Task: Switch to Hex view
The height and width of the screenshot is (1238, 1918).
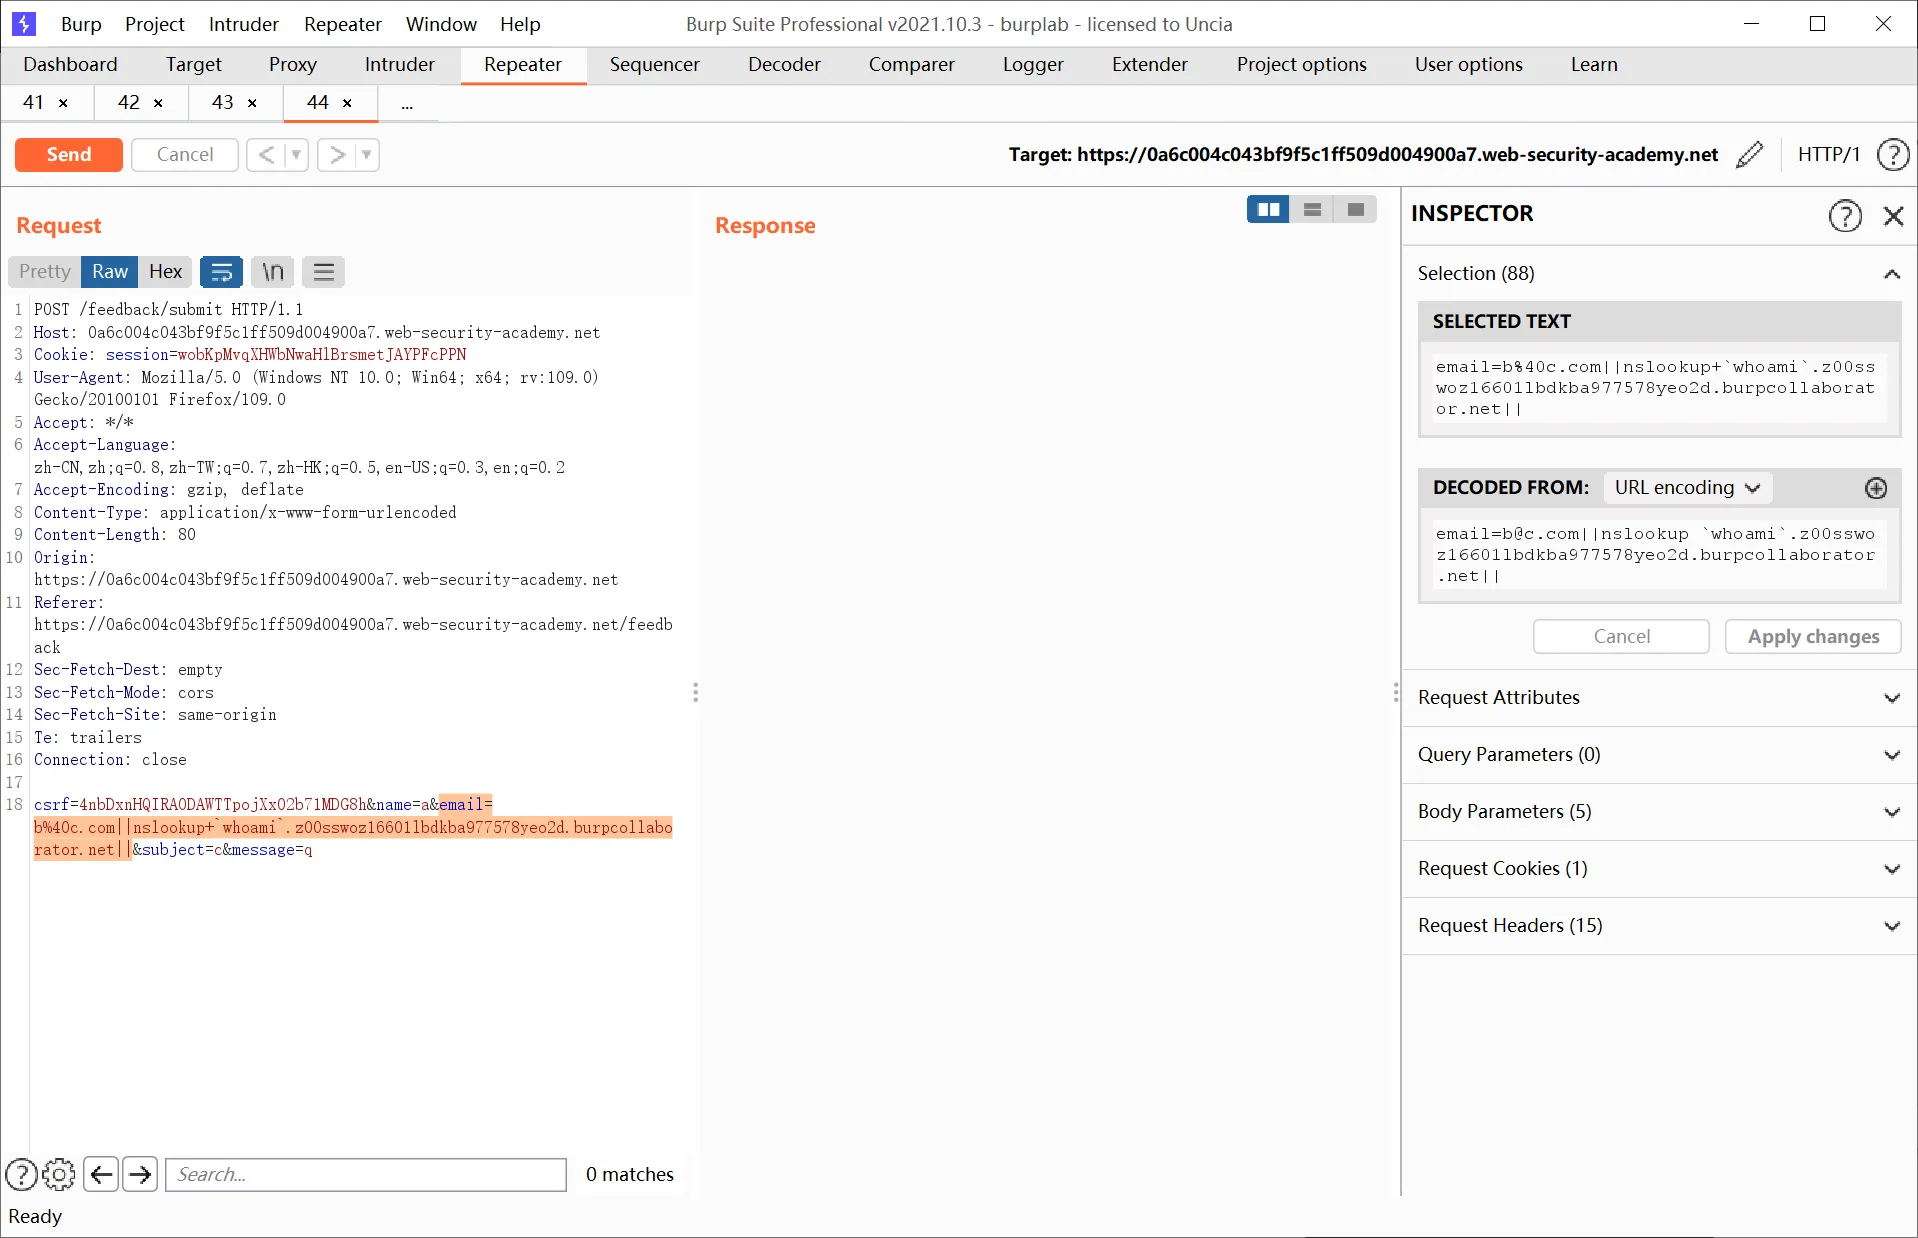Action: (x=165, y=272)
